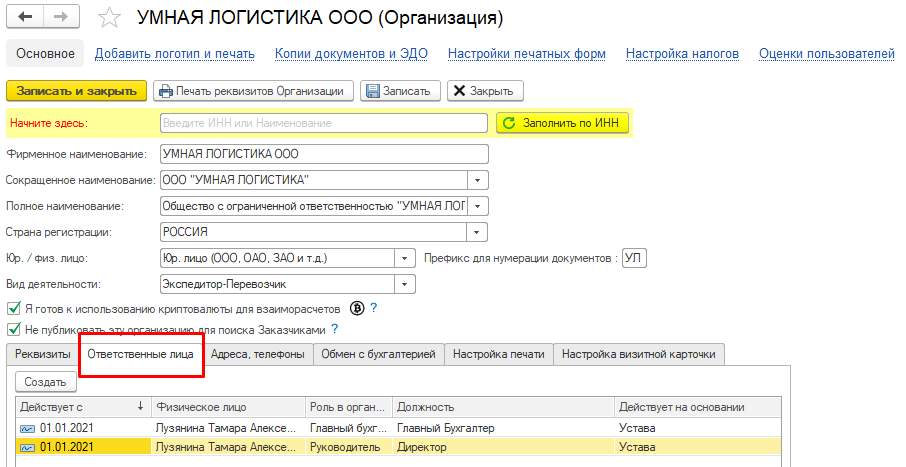
Task: Click record icon in Главный Бухгалтер row
Action: point(27,429)
